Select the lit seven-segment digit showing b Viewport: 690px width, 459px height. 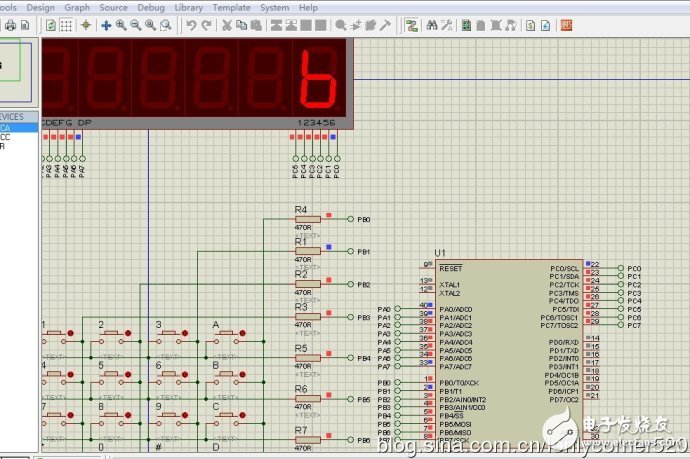318,78
